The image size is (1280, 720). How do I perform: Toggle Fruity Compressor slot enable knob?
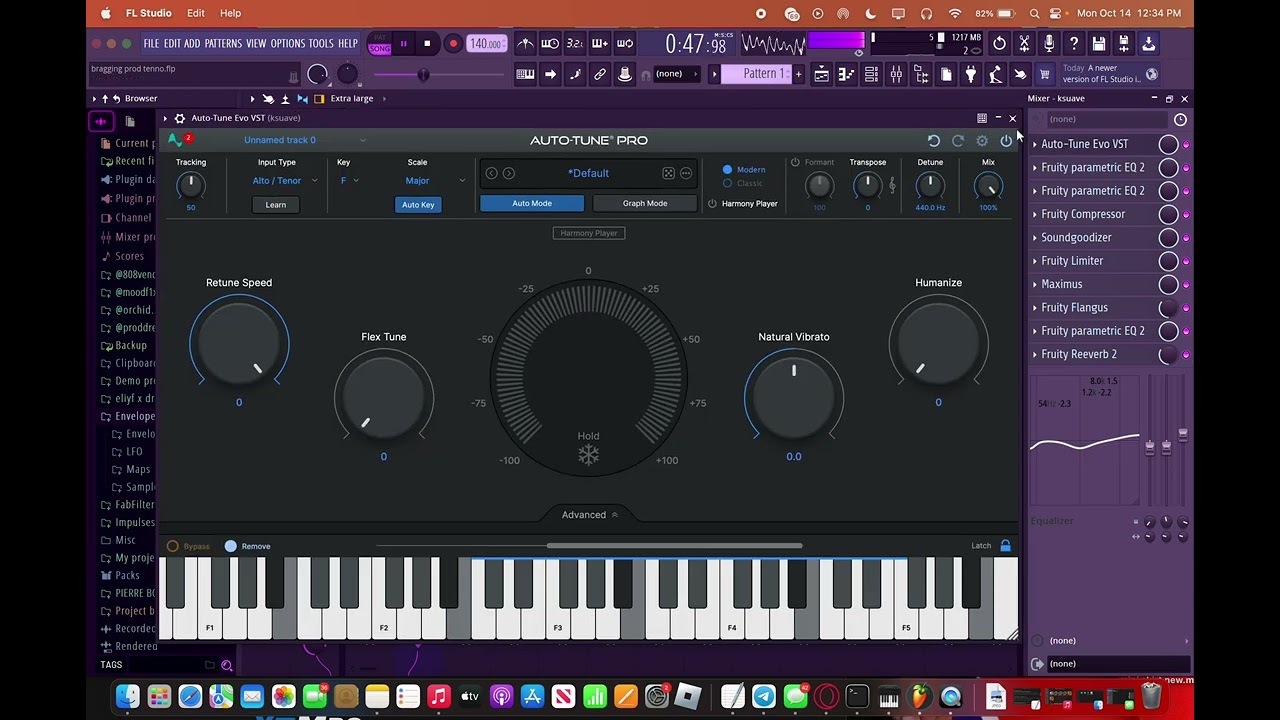pos(1168,214)
